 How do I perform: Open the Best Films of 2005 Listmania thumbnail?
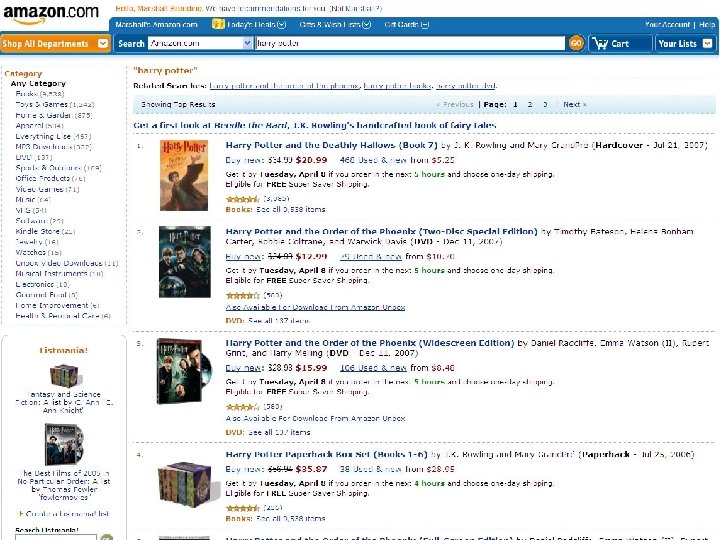[64, 444]
